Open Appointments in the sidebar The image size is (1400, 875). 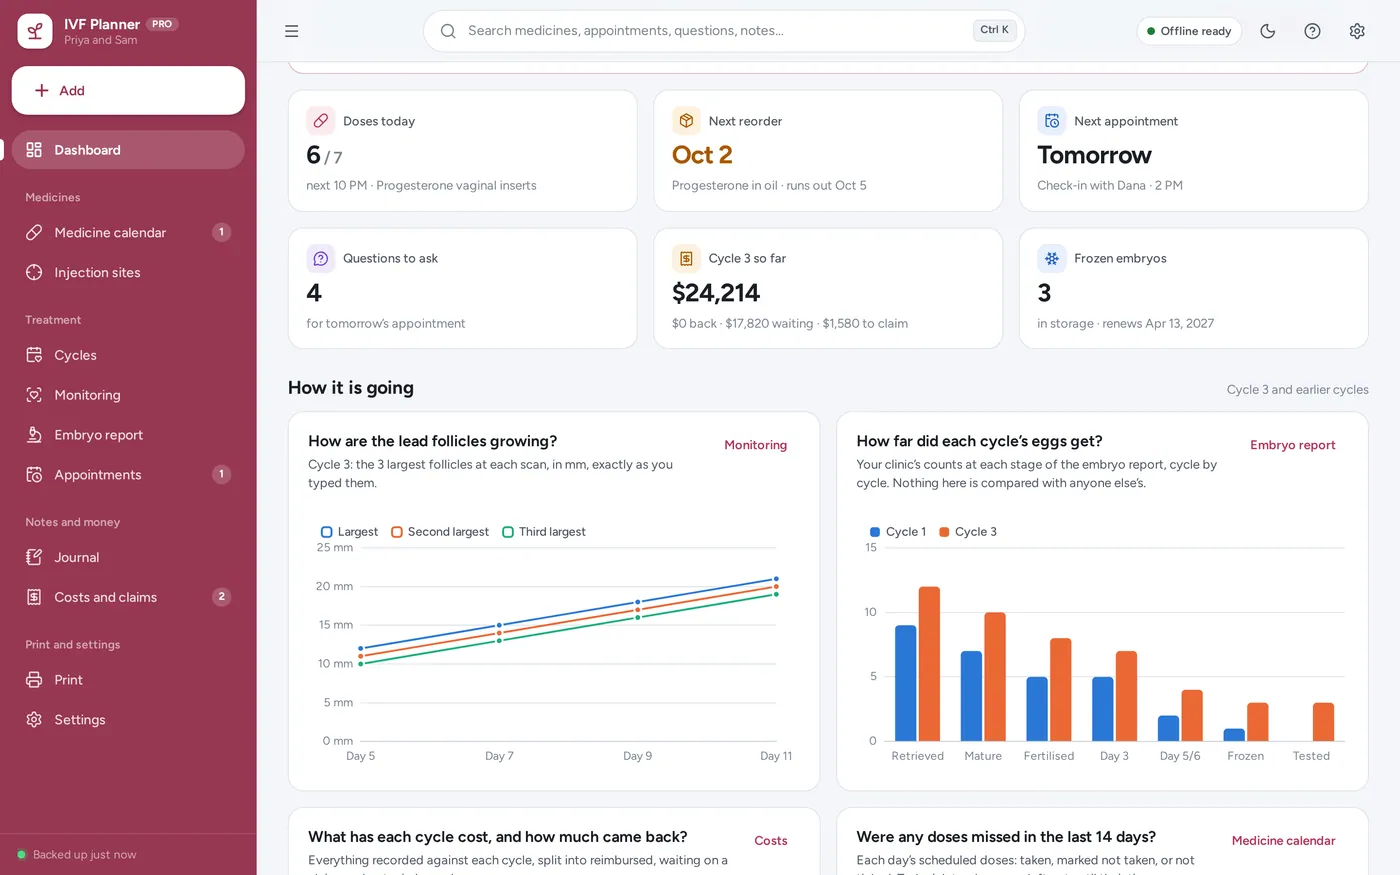pyautogui.click(x=128, y=475)
